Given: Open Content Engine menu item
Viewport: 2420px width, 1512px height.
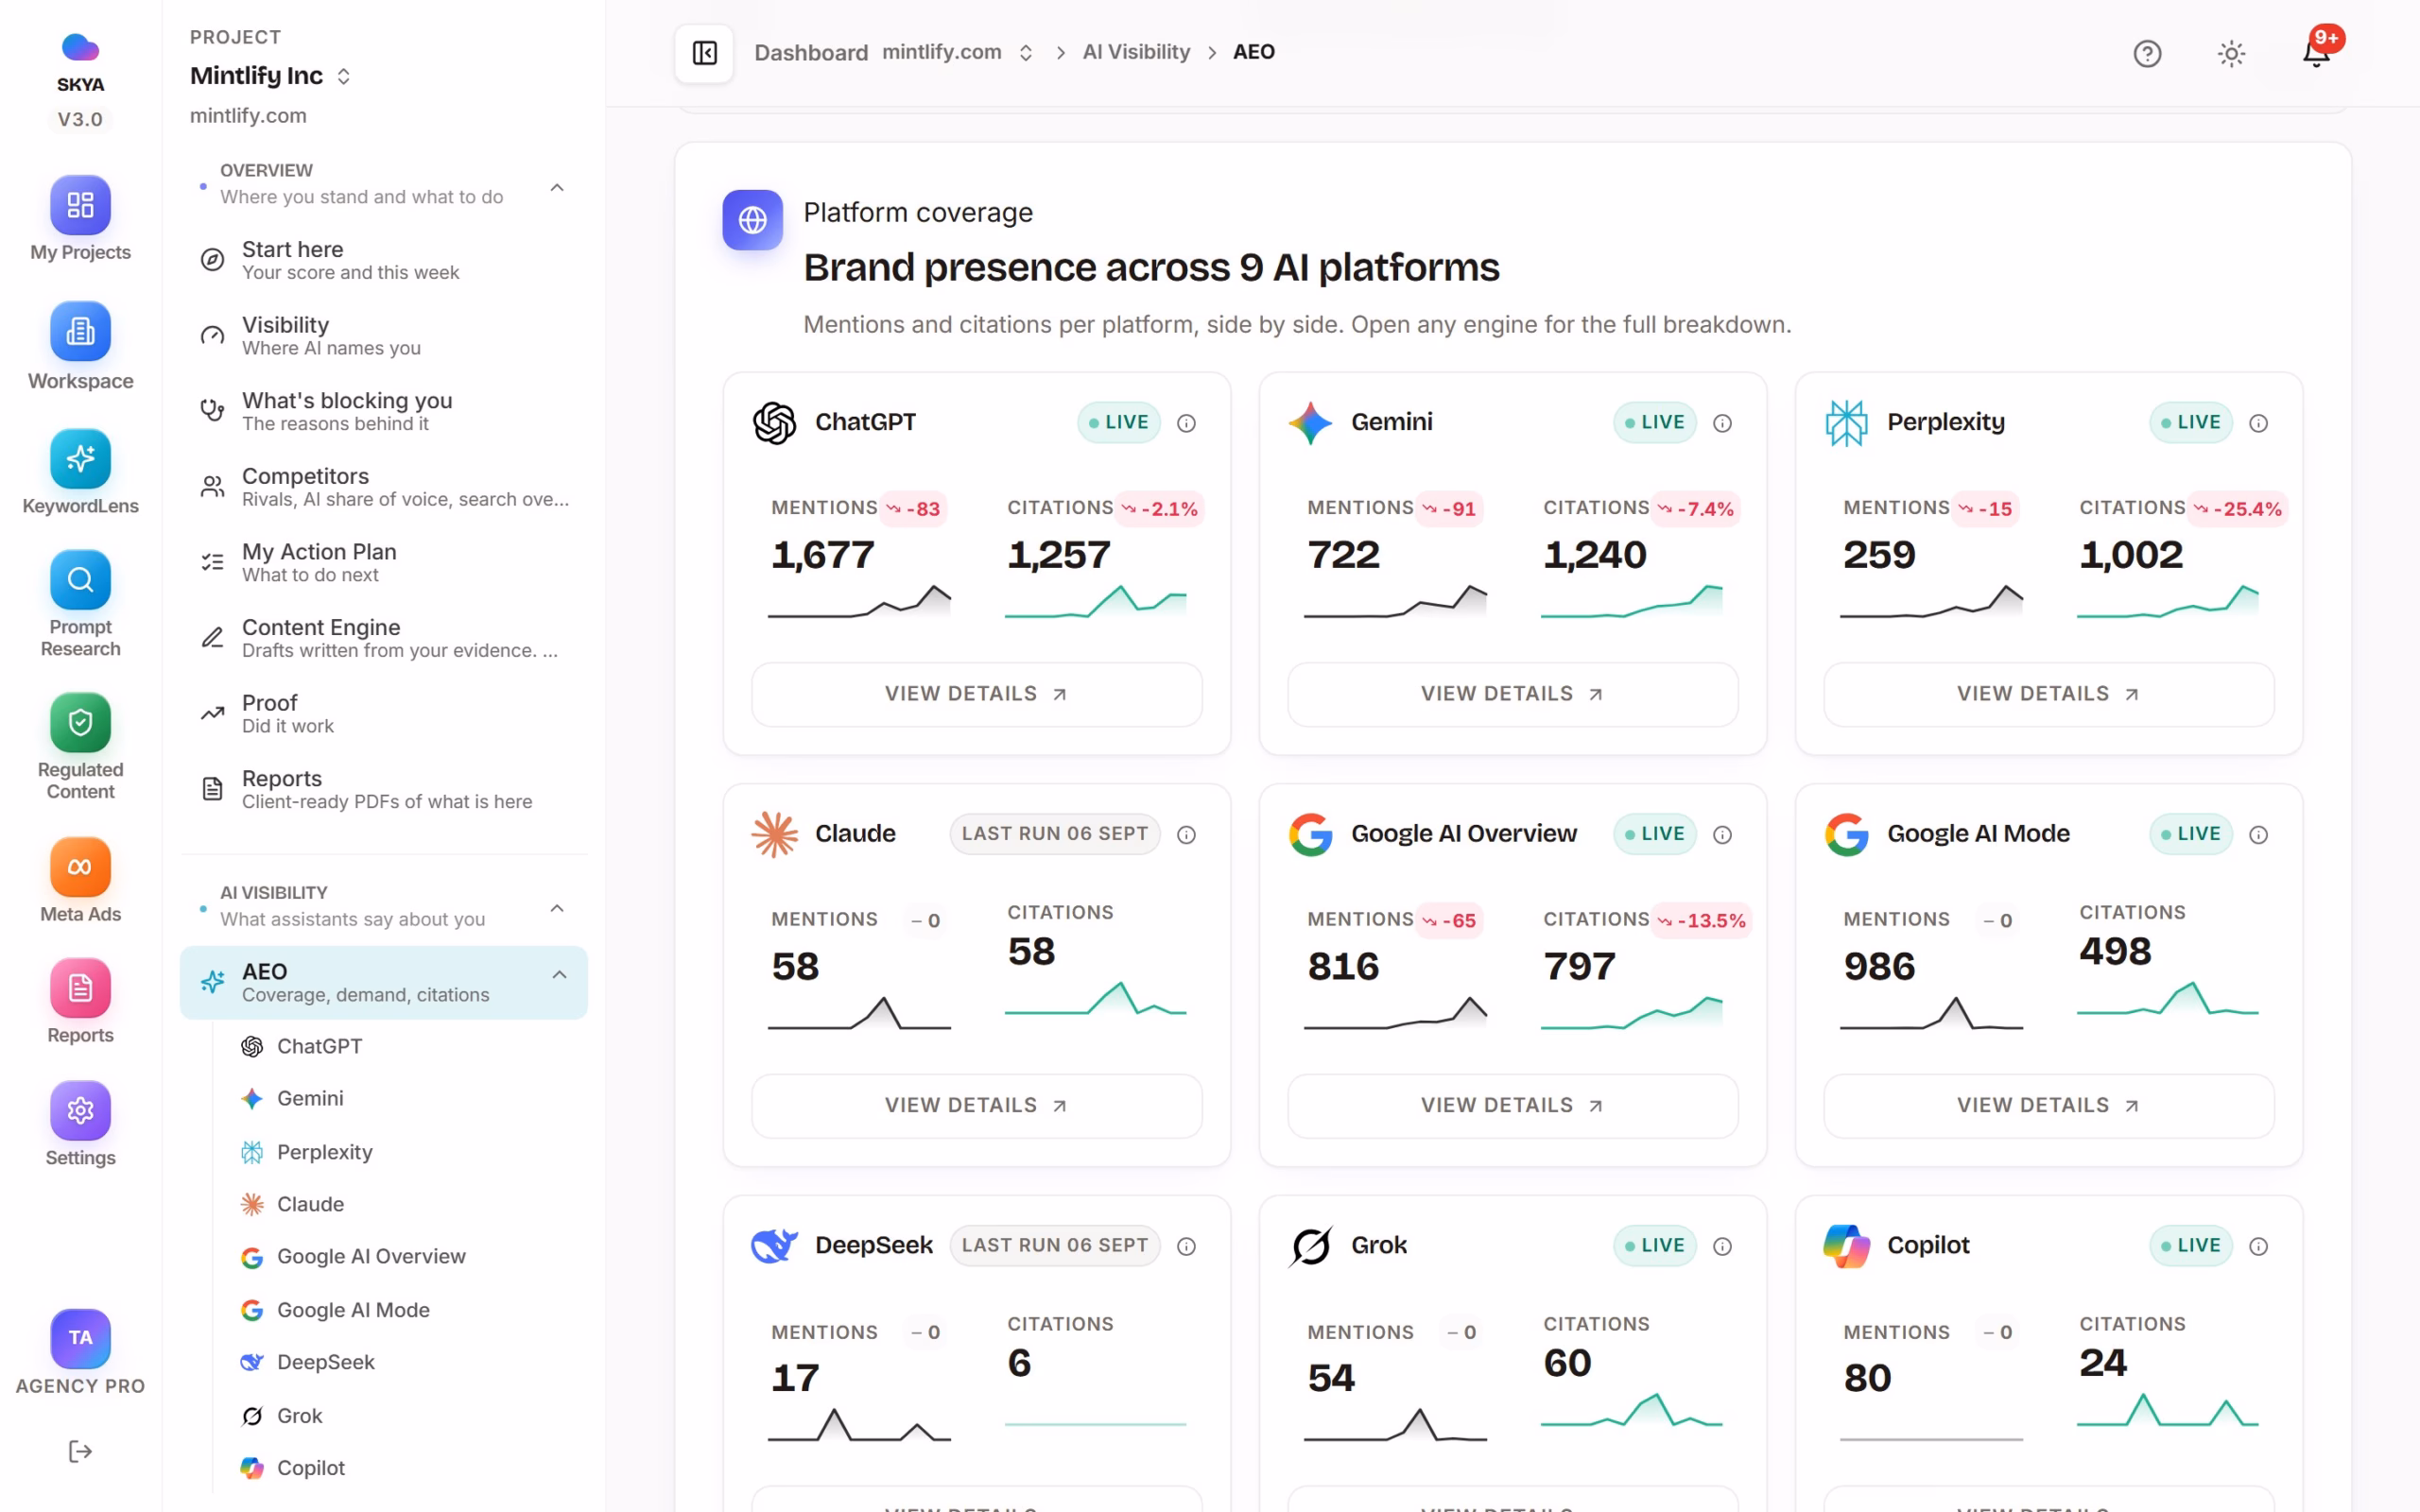Looking at the screenshot, I should point(384,638).
